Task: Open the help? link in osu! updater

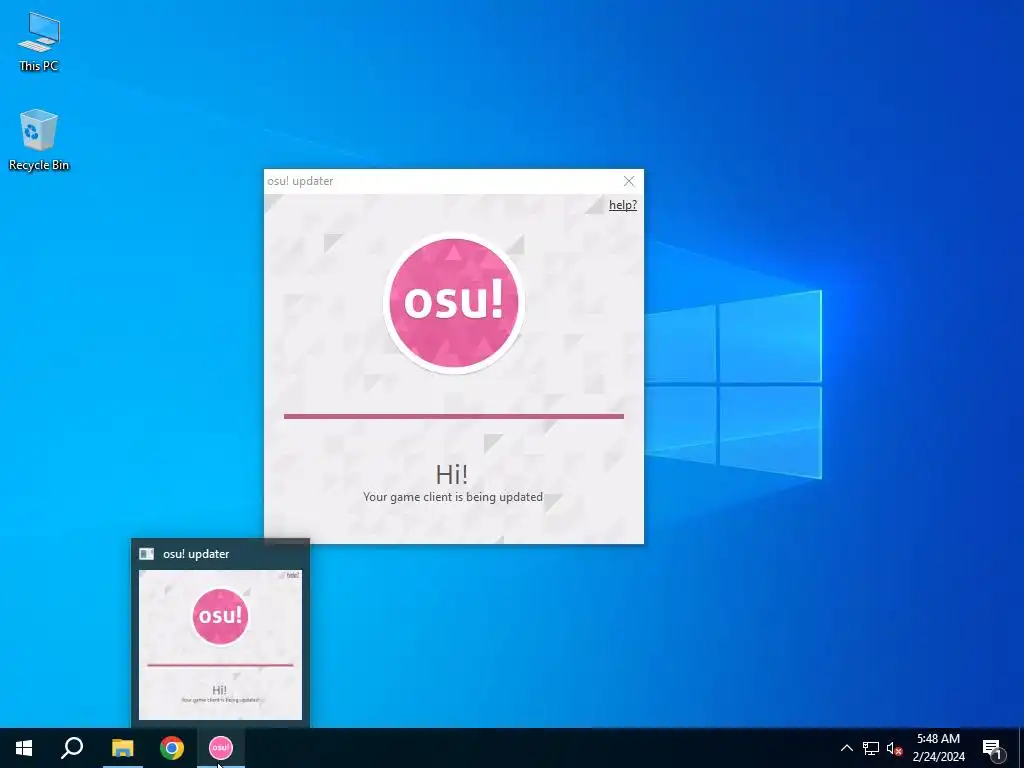Action: point(622,205)
